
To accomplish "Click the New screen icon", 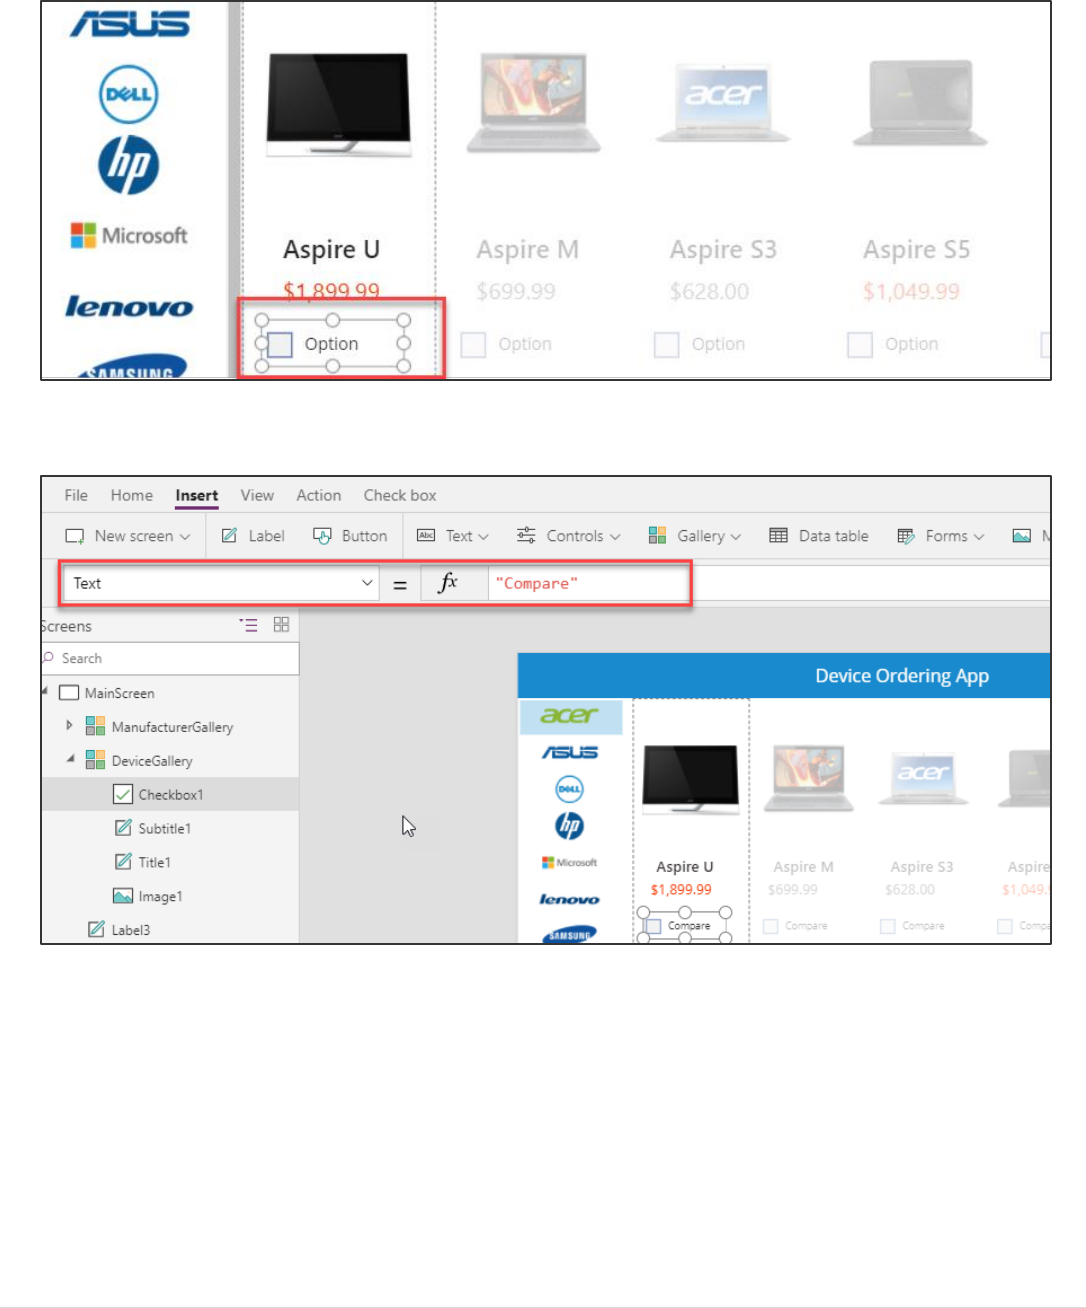I will 75,536.
